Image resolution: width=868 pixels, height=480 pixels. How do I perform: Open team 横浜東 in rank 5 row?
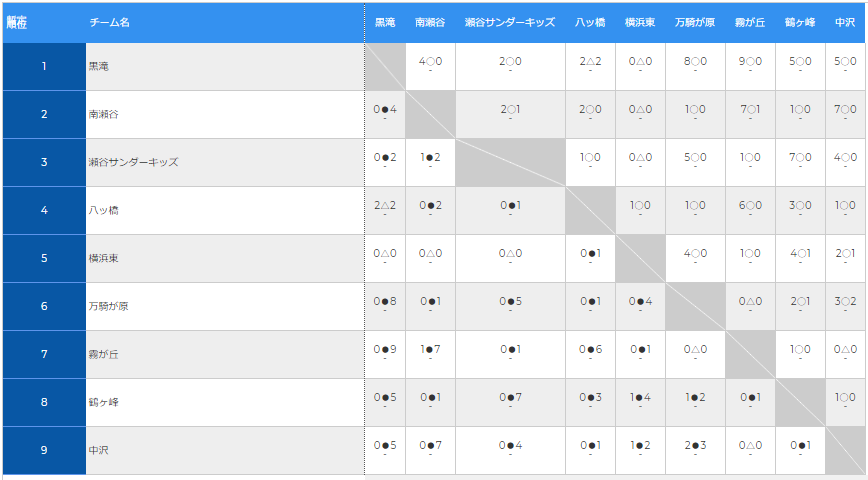[104, 259]
